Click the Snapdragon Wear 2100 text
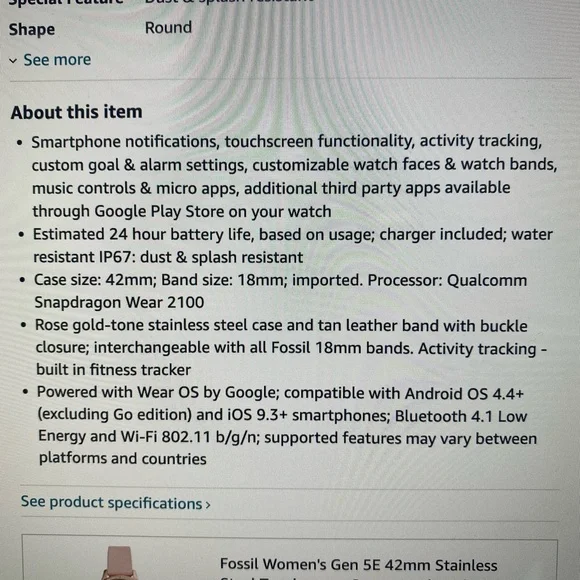Screen dimensions: 580x580 [x=119, y=303]
